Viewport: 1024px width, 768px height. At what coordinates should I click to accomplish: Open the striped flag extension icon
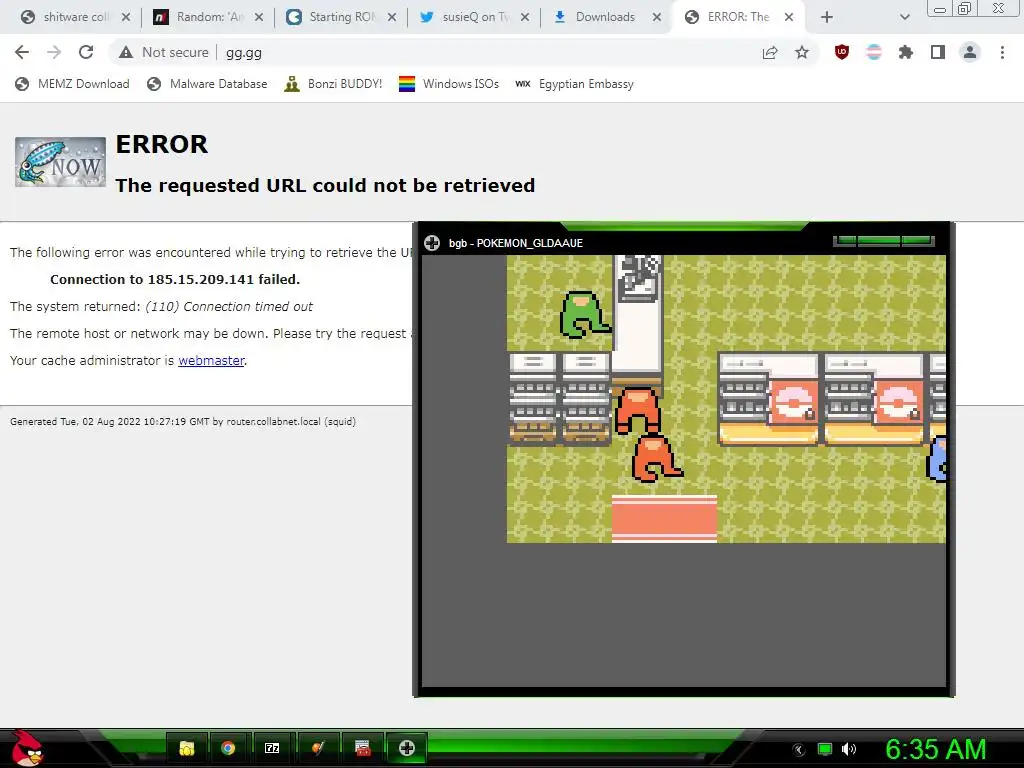click(x=874, y=52)
